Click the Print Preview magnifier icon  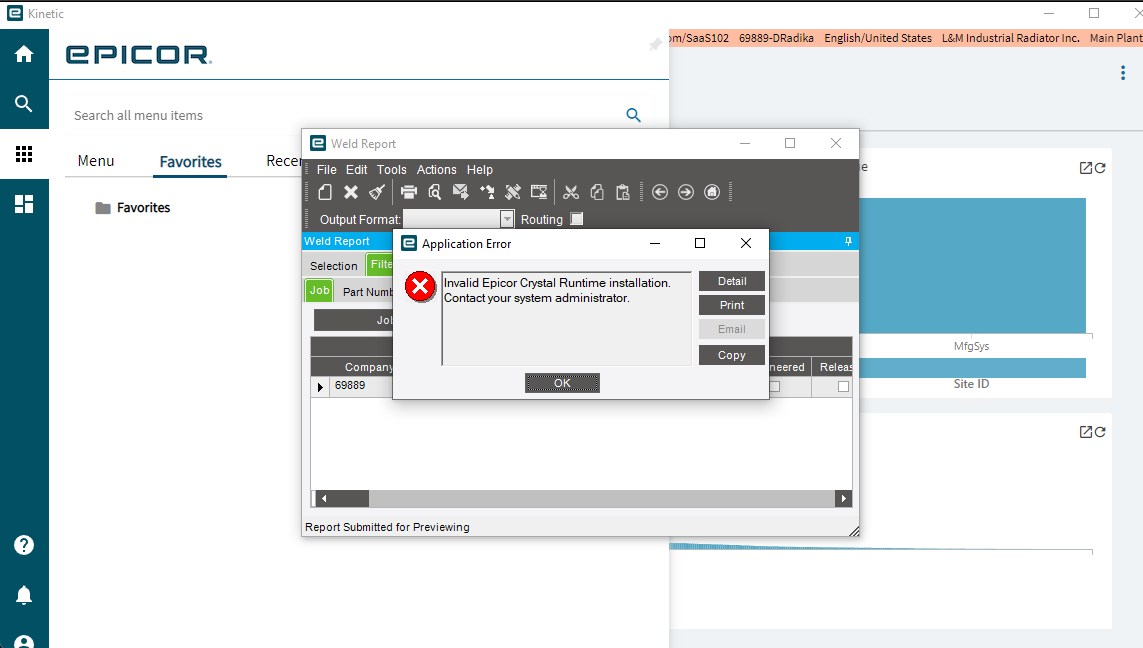[434, 192]
